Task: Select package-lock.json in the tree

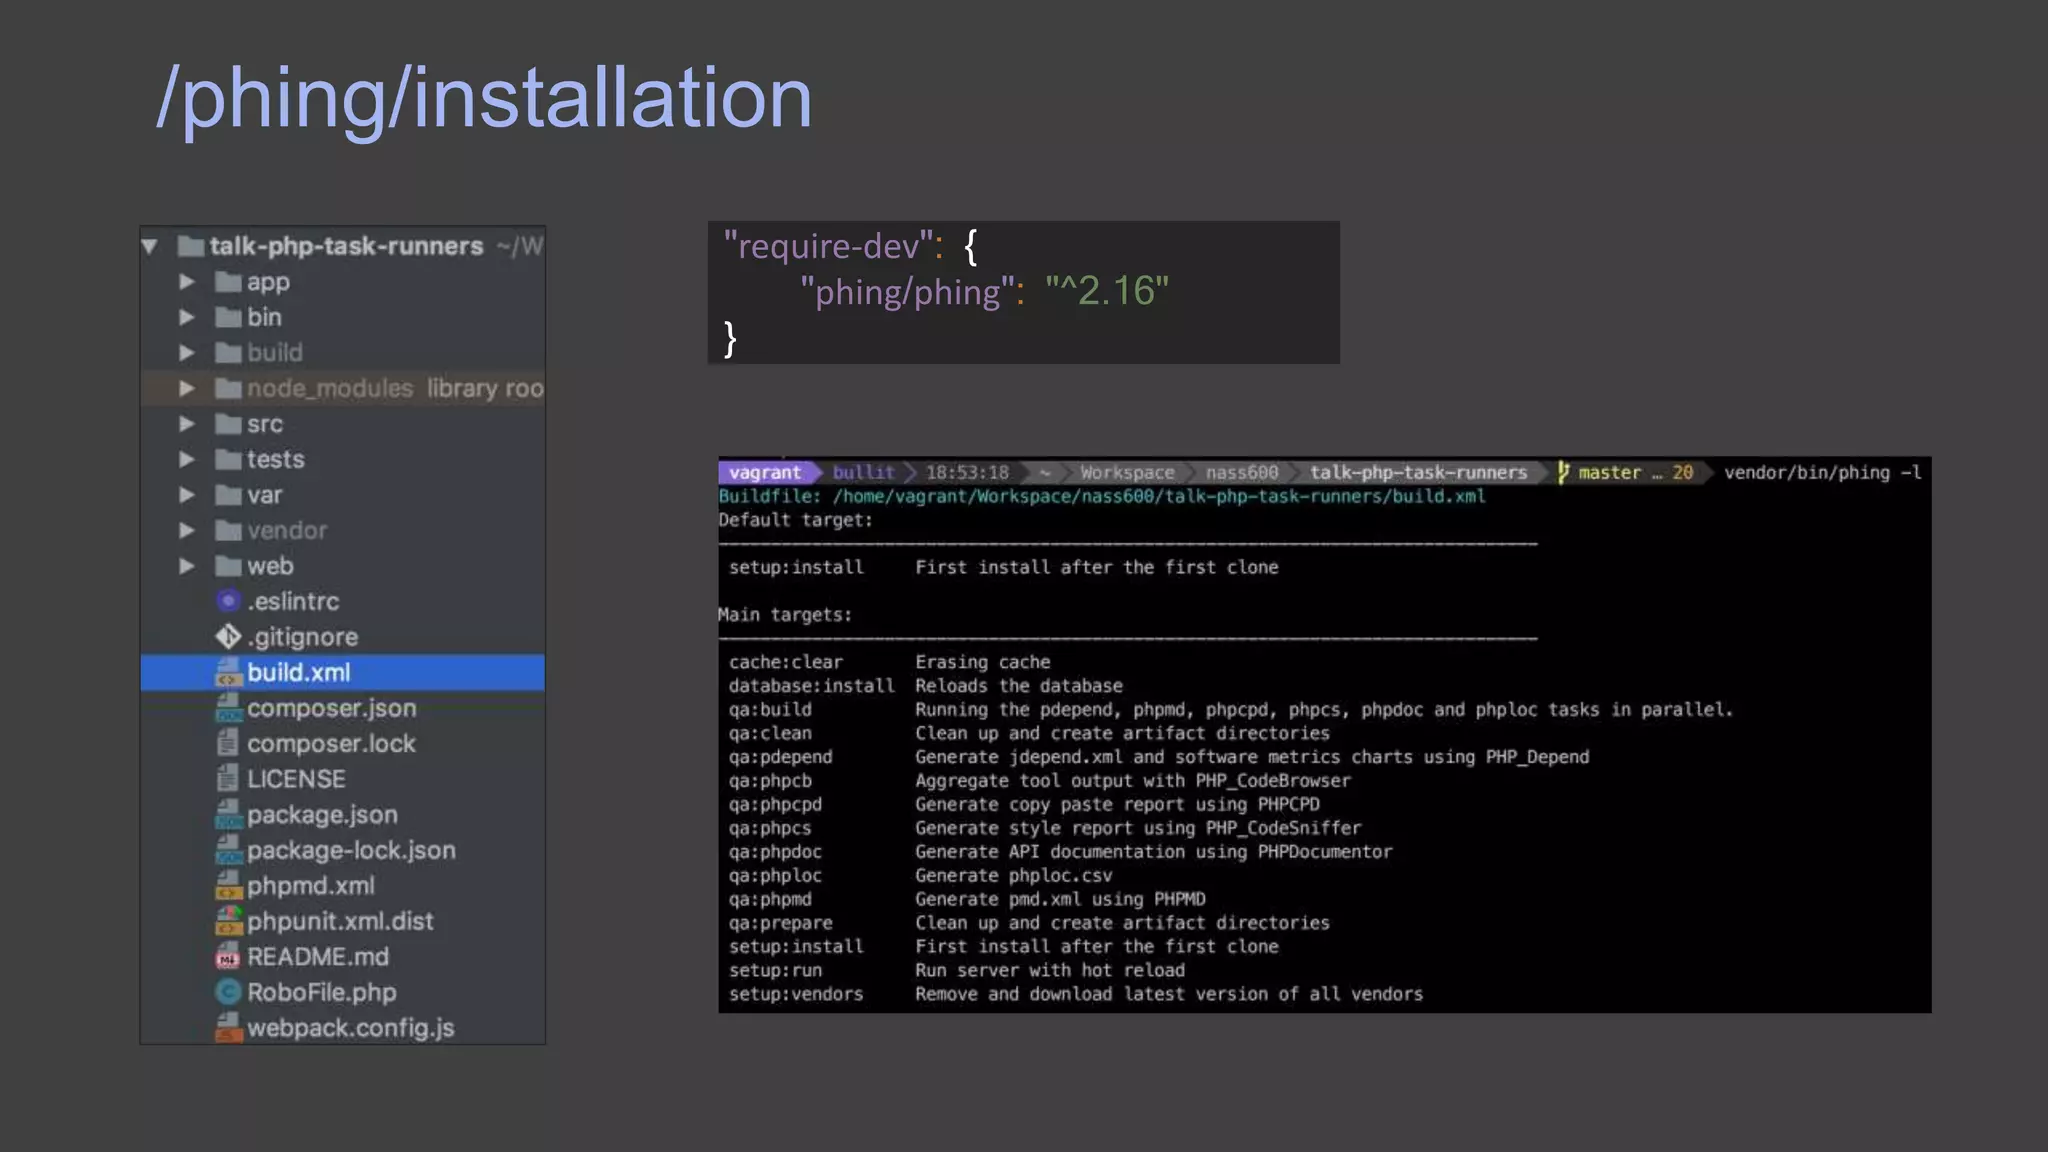Action: pos(351,850)
